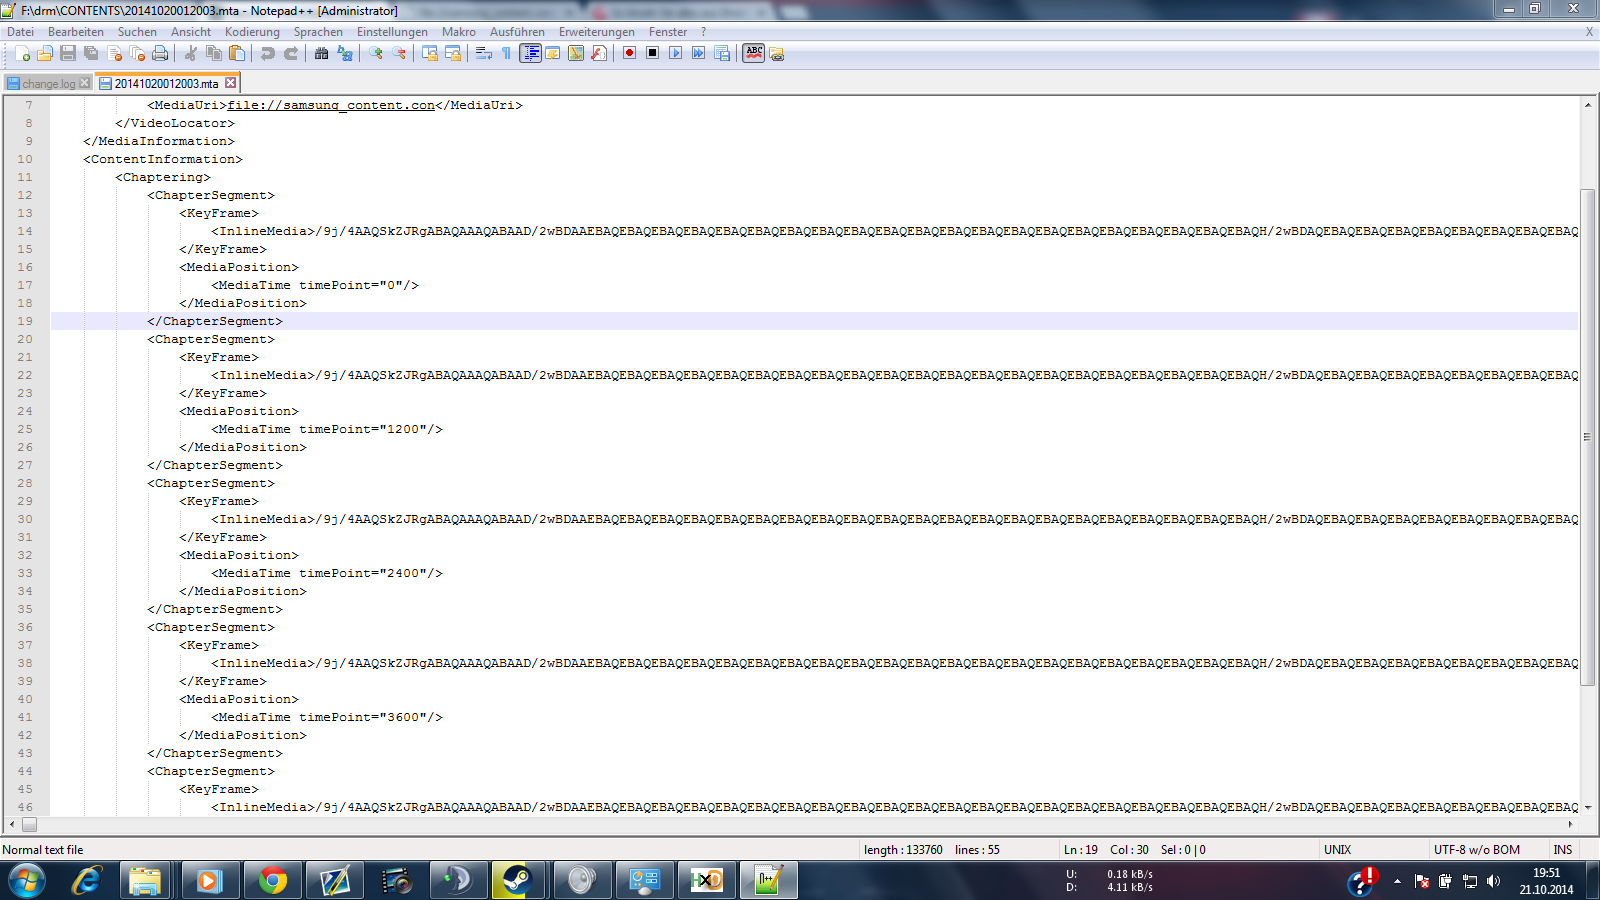Open the Ansicht menu

191,32
